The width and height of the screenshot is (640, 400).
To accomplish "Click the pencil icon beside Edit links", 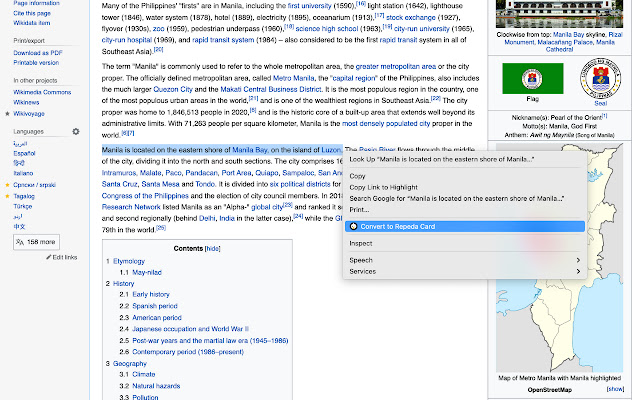I will coord(49,258).
